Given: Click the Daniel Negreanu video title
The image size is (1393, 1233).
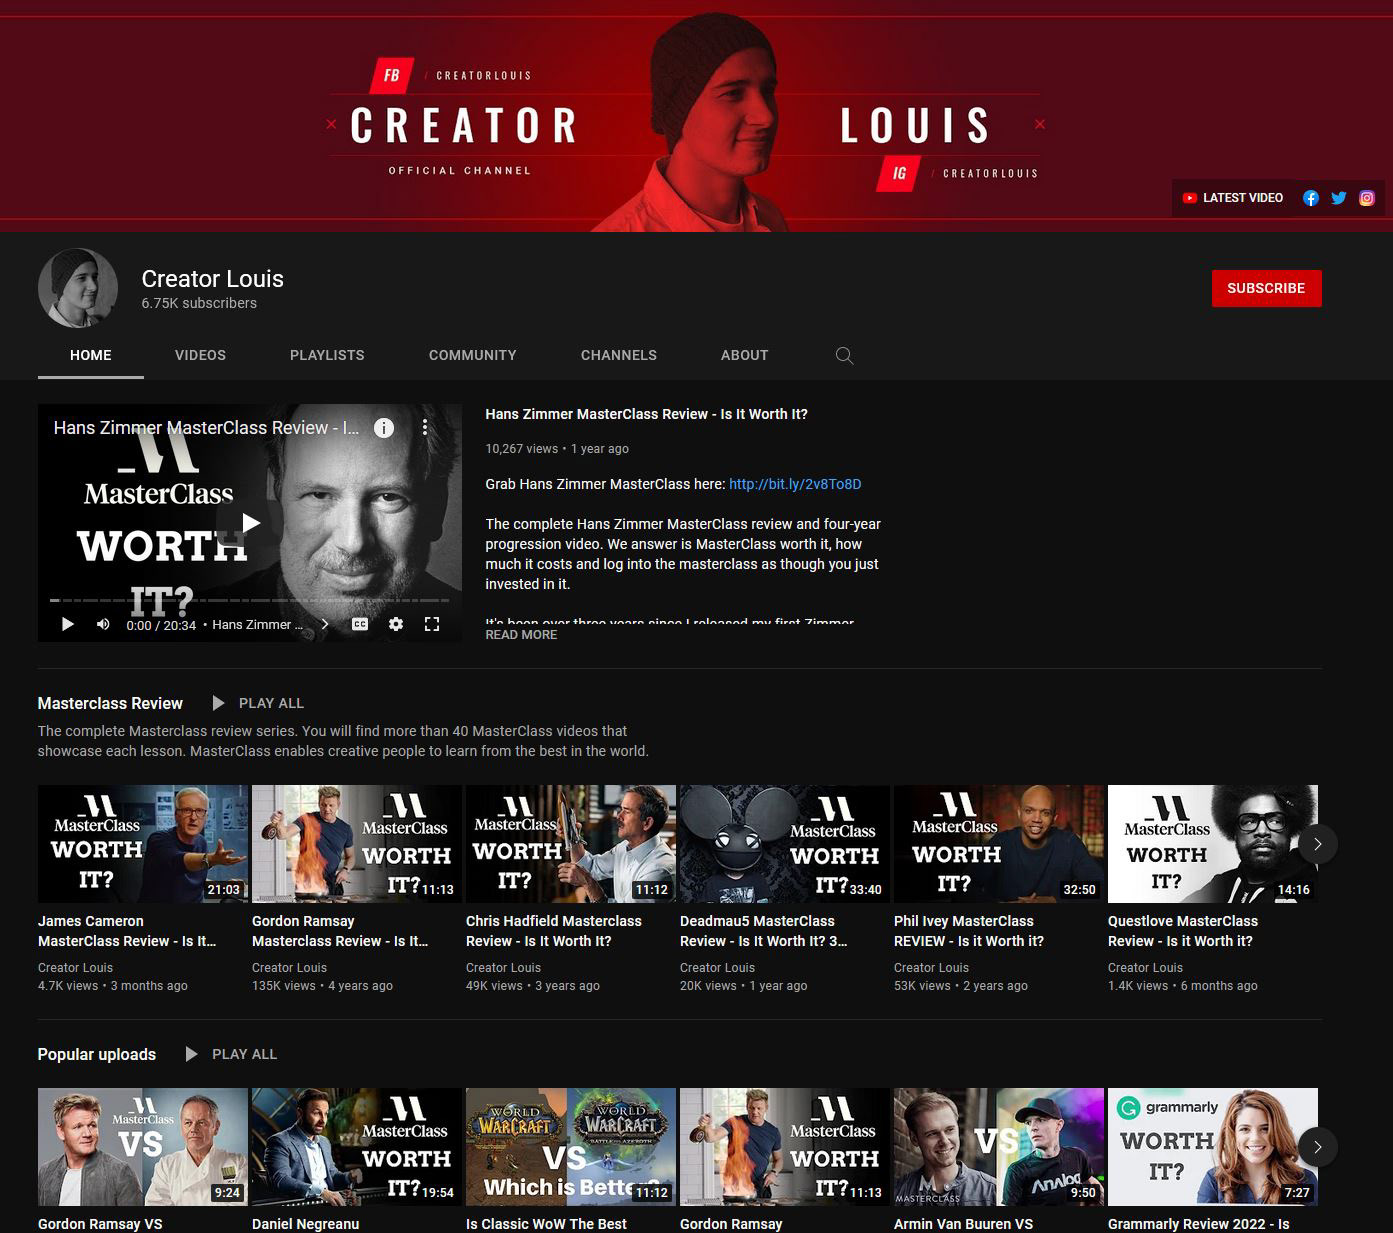Looking at the screenshot, I should click(x=305, y=1224).
